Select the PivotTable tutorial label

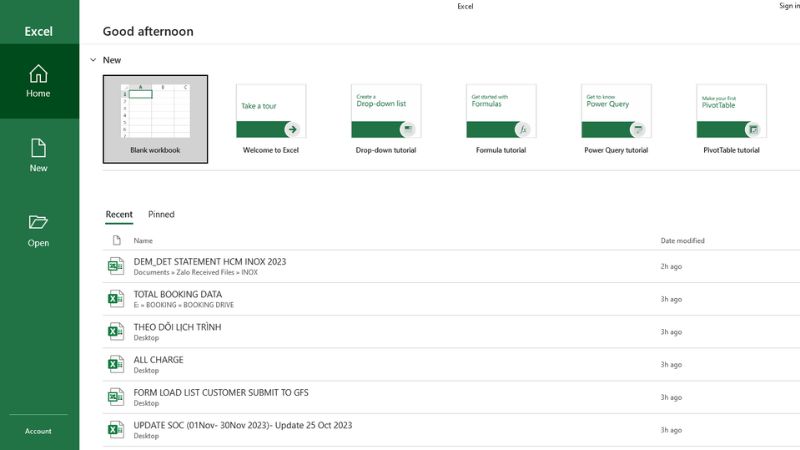pos(732,150)
